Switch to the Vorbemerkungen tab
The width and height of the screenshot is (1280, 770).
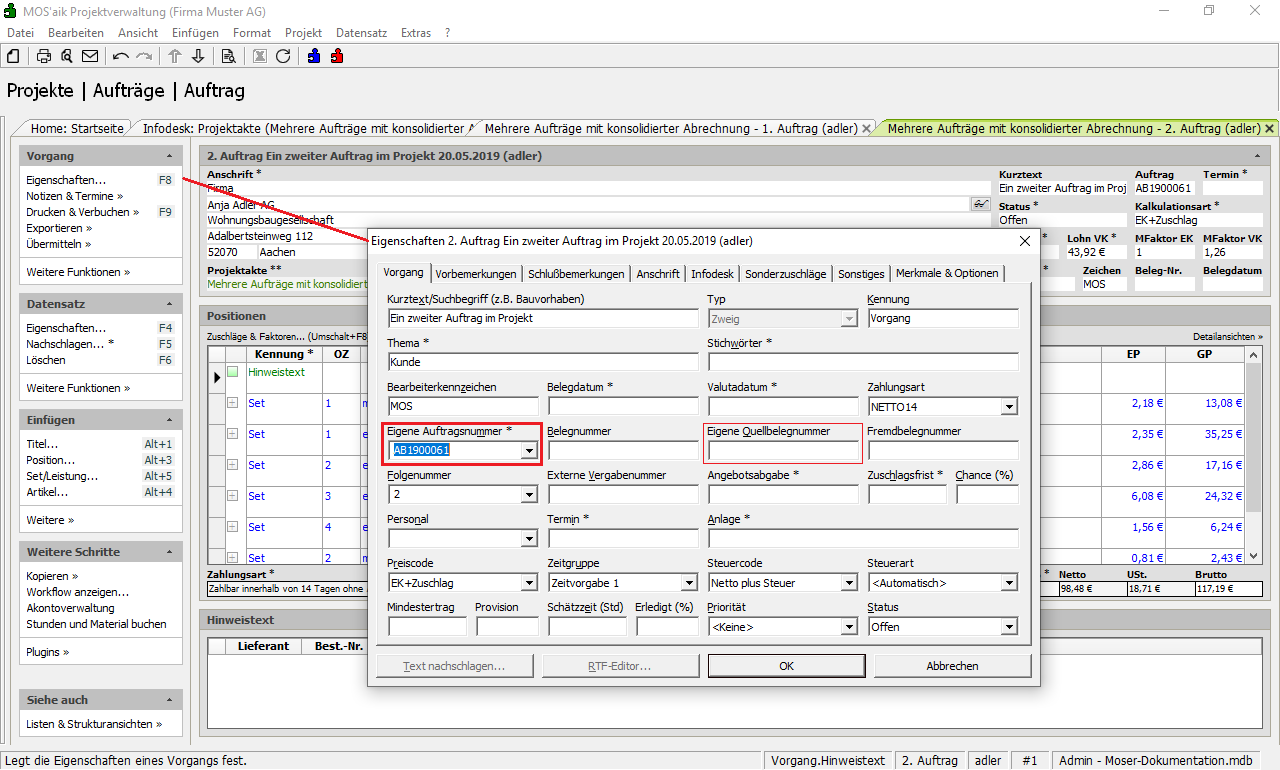pos(476,274)
